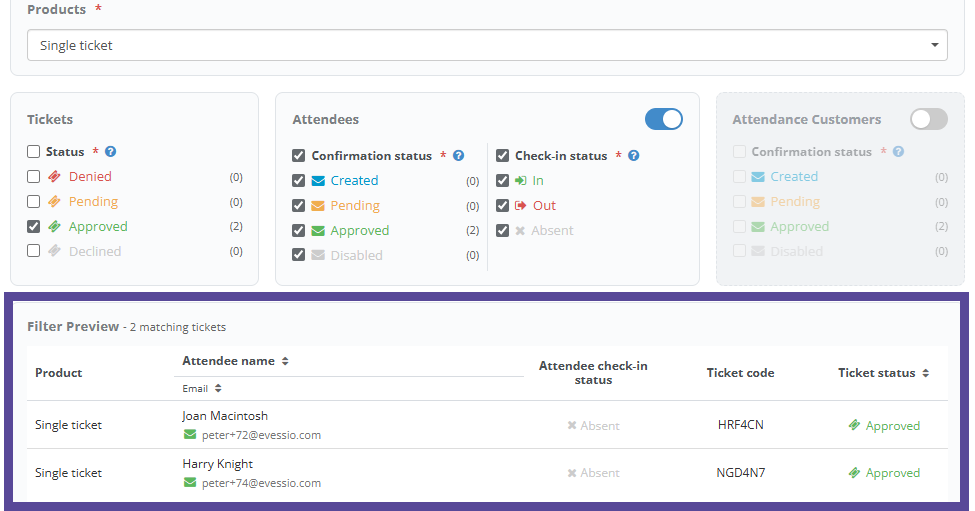Click the envelope icon next to peter+72@evessio.com

click(190, 435)
